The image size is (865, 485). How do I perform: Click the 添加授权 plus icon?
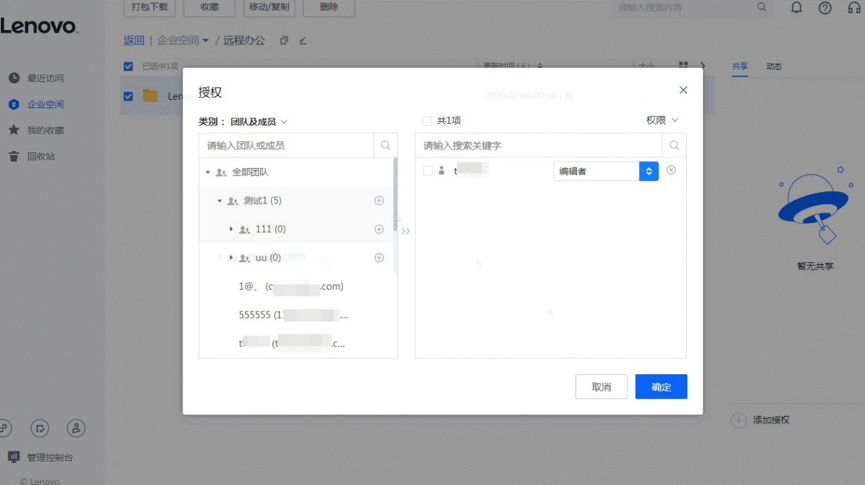[x=738, y=420]
